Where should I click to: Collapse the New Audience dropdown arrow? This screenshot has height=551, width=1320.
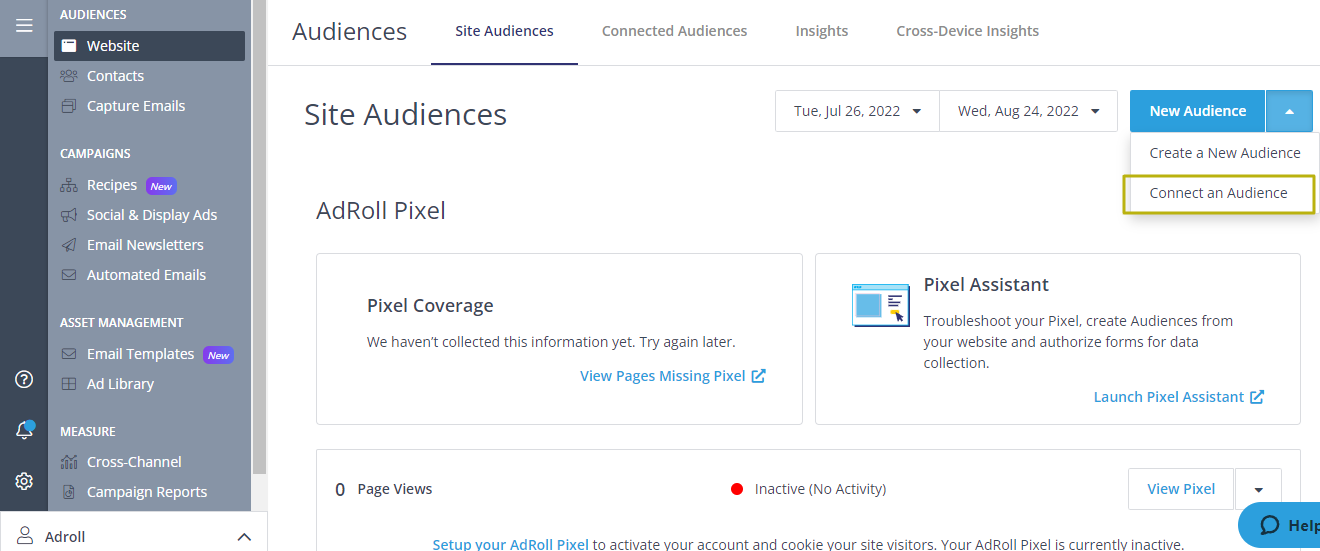tap(1290, 111)
